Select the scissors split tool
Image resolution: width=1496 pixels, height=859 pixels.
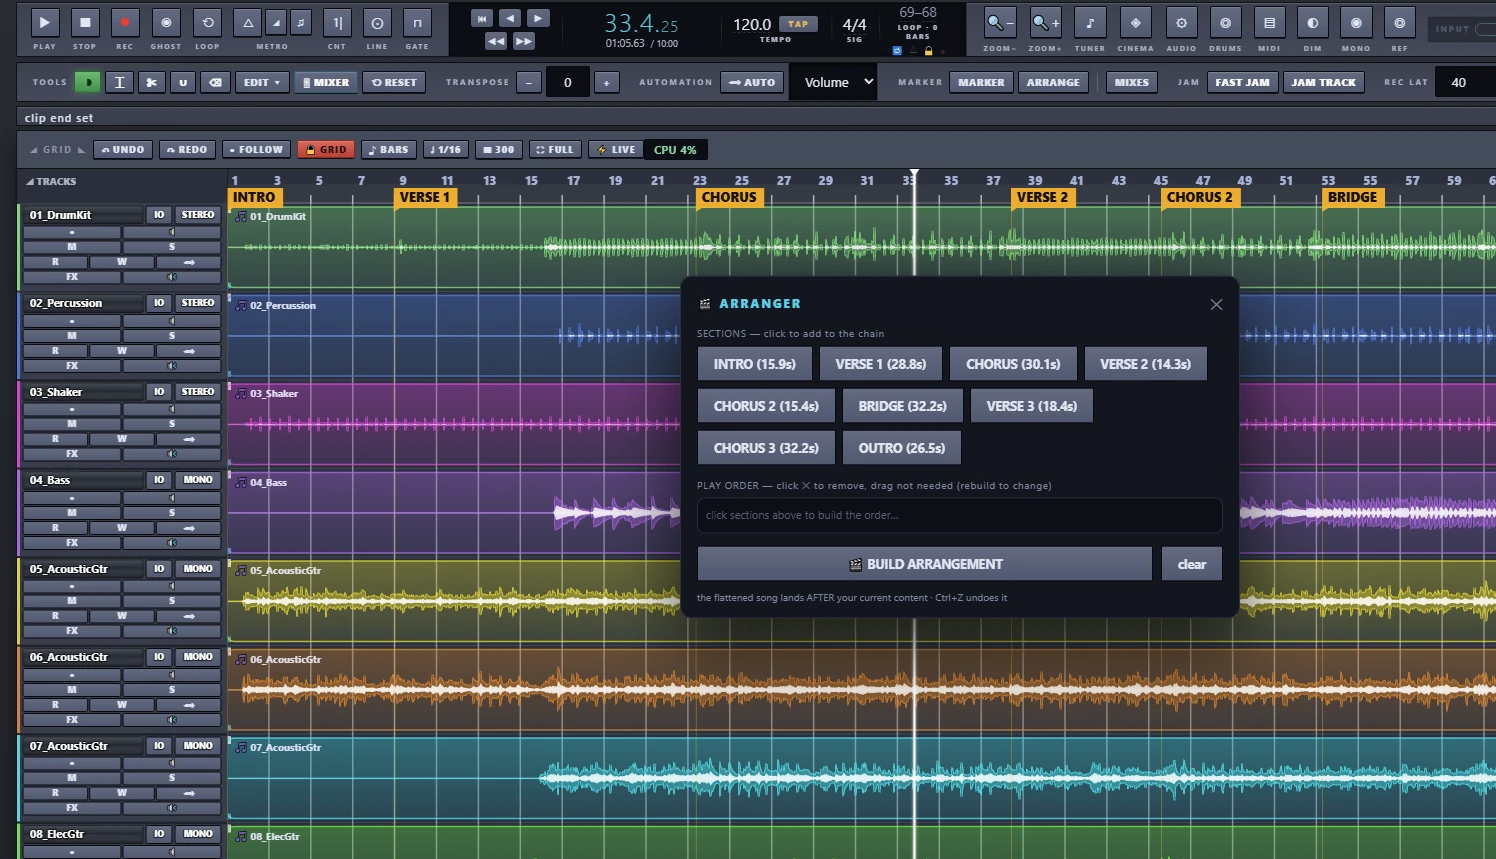[x=151, y=82]
